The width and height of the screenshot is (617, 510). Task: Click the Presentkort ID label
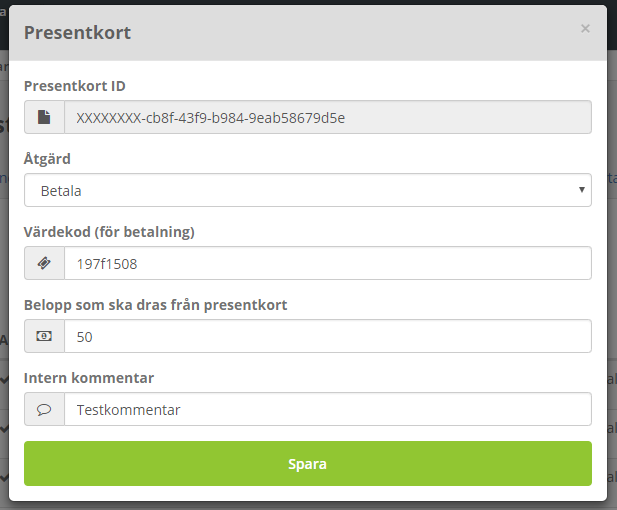coord(75,86)
